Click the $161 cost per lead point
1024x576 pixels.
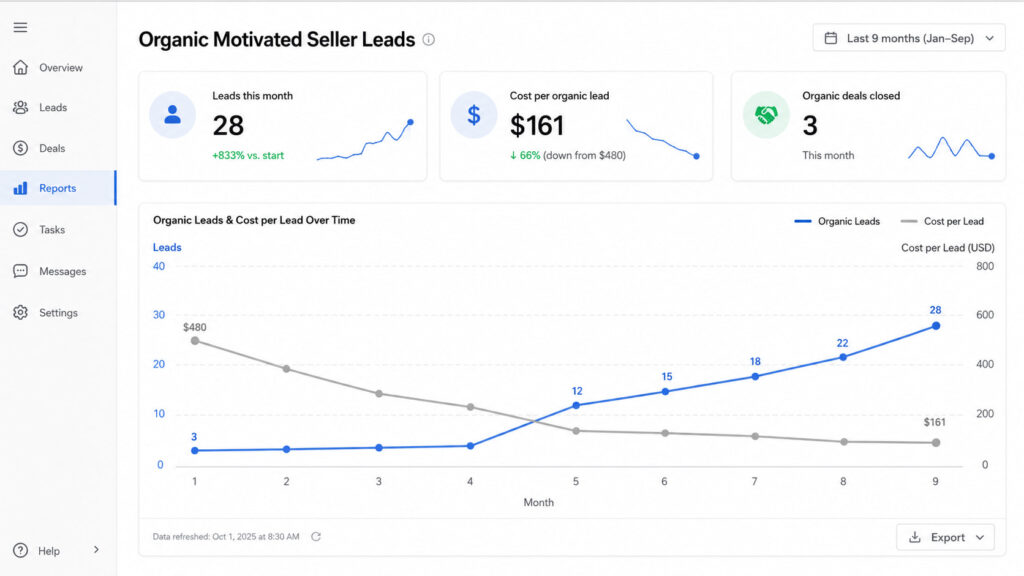pyautogui.click(x=936, y=443)
